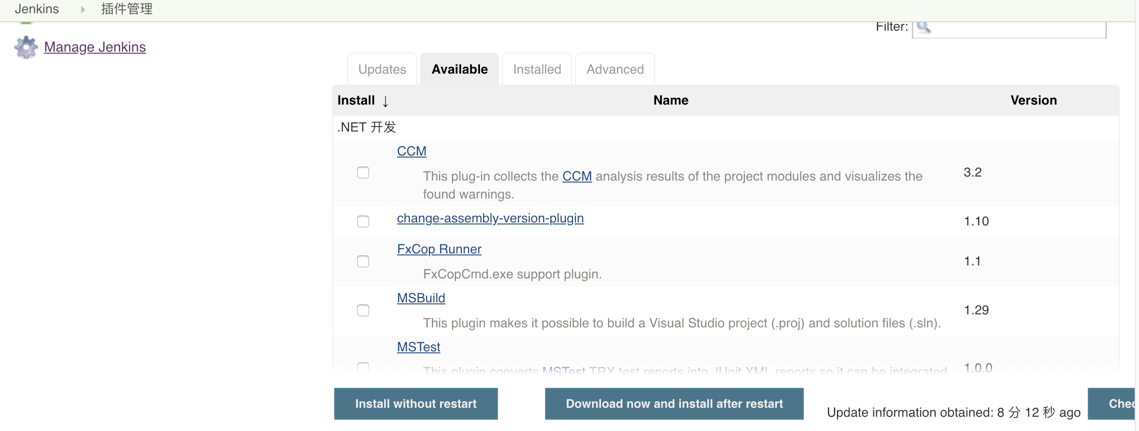Open the CCM plugin name link
Screen dimensions: 1139x431
click(411, 151)
